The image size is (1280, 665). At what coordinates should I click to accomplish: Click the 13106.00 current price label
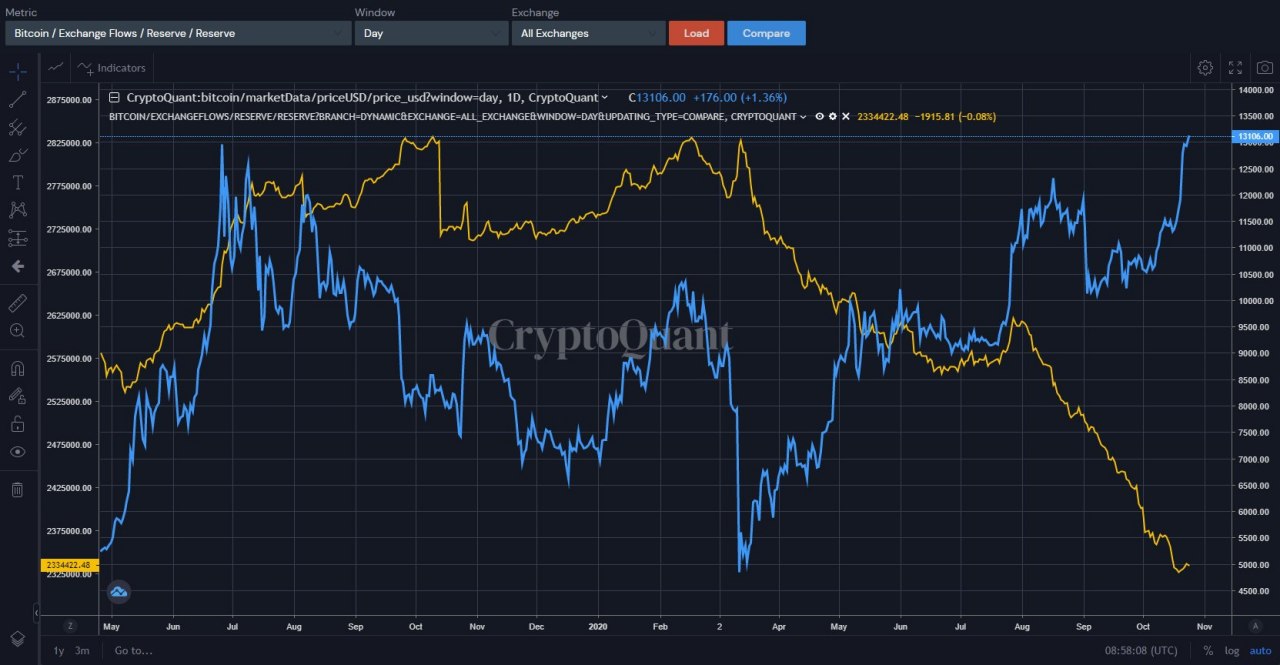(x=1256, y=136)
